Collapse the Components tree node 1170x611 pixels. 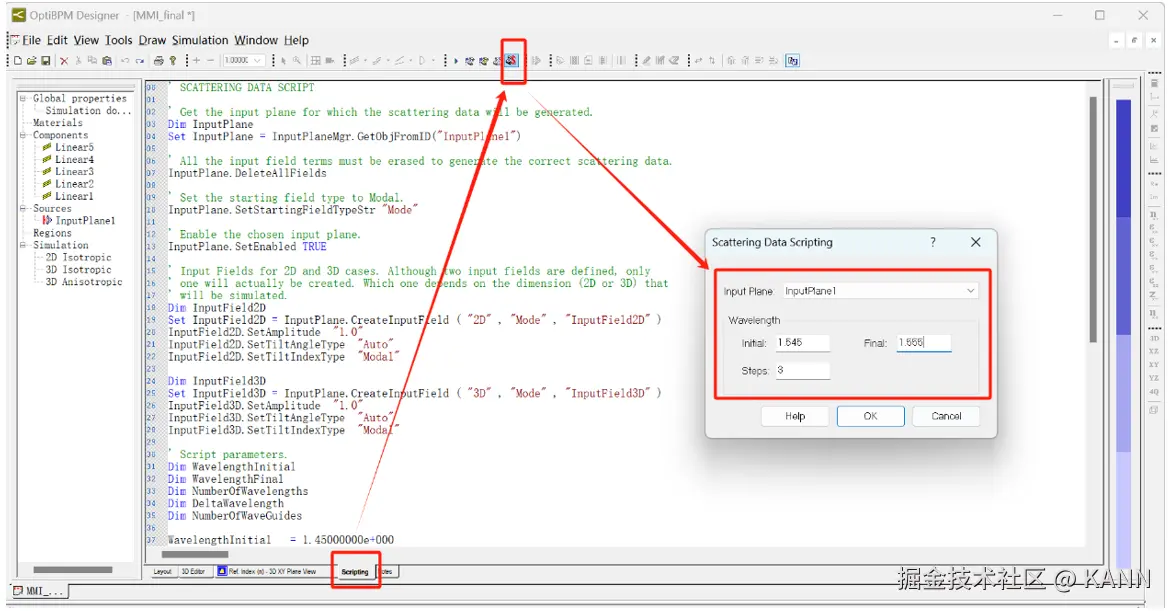pyautogui.click(x=23, y=135)
